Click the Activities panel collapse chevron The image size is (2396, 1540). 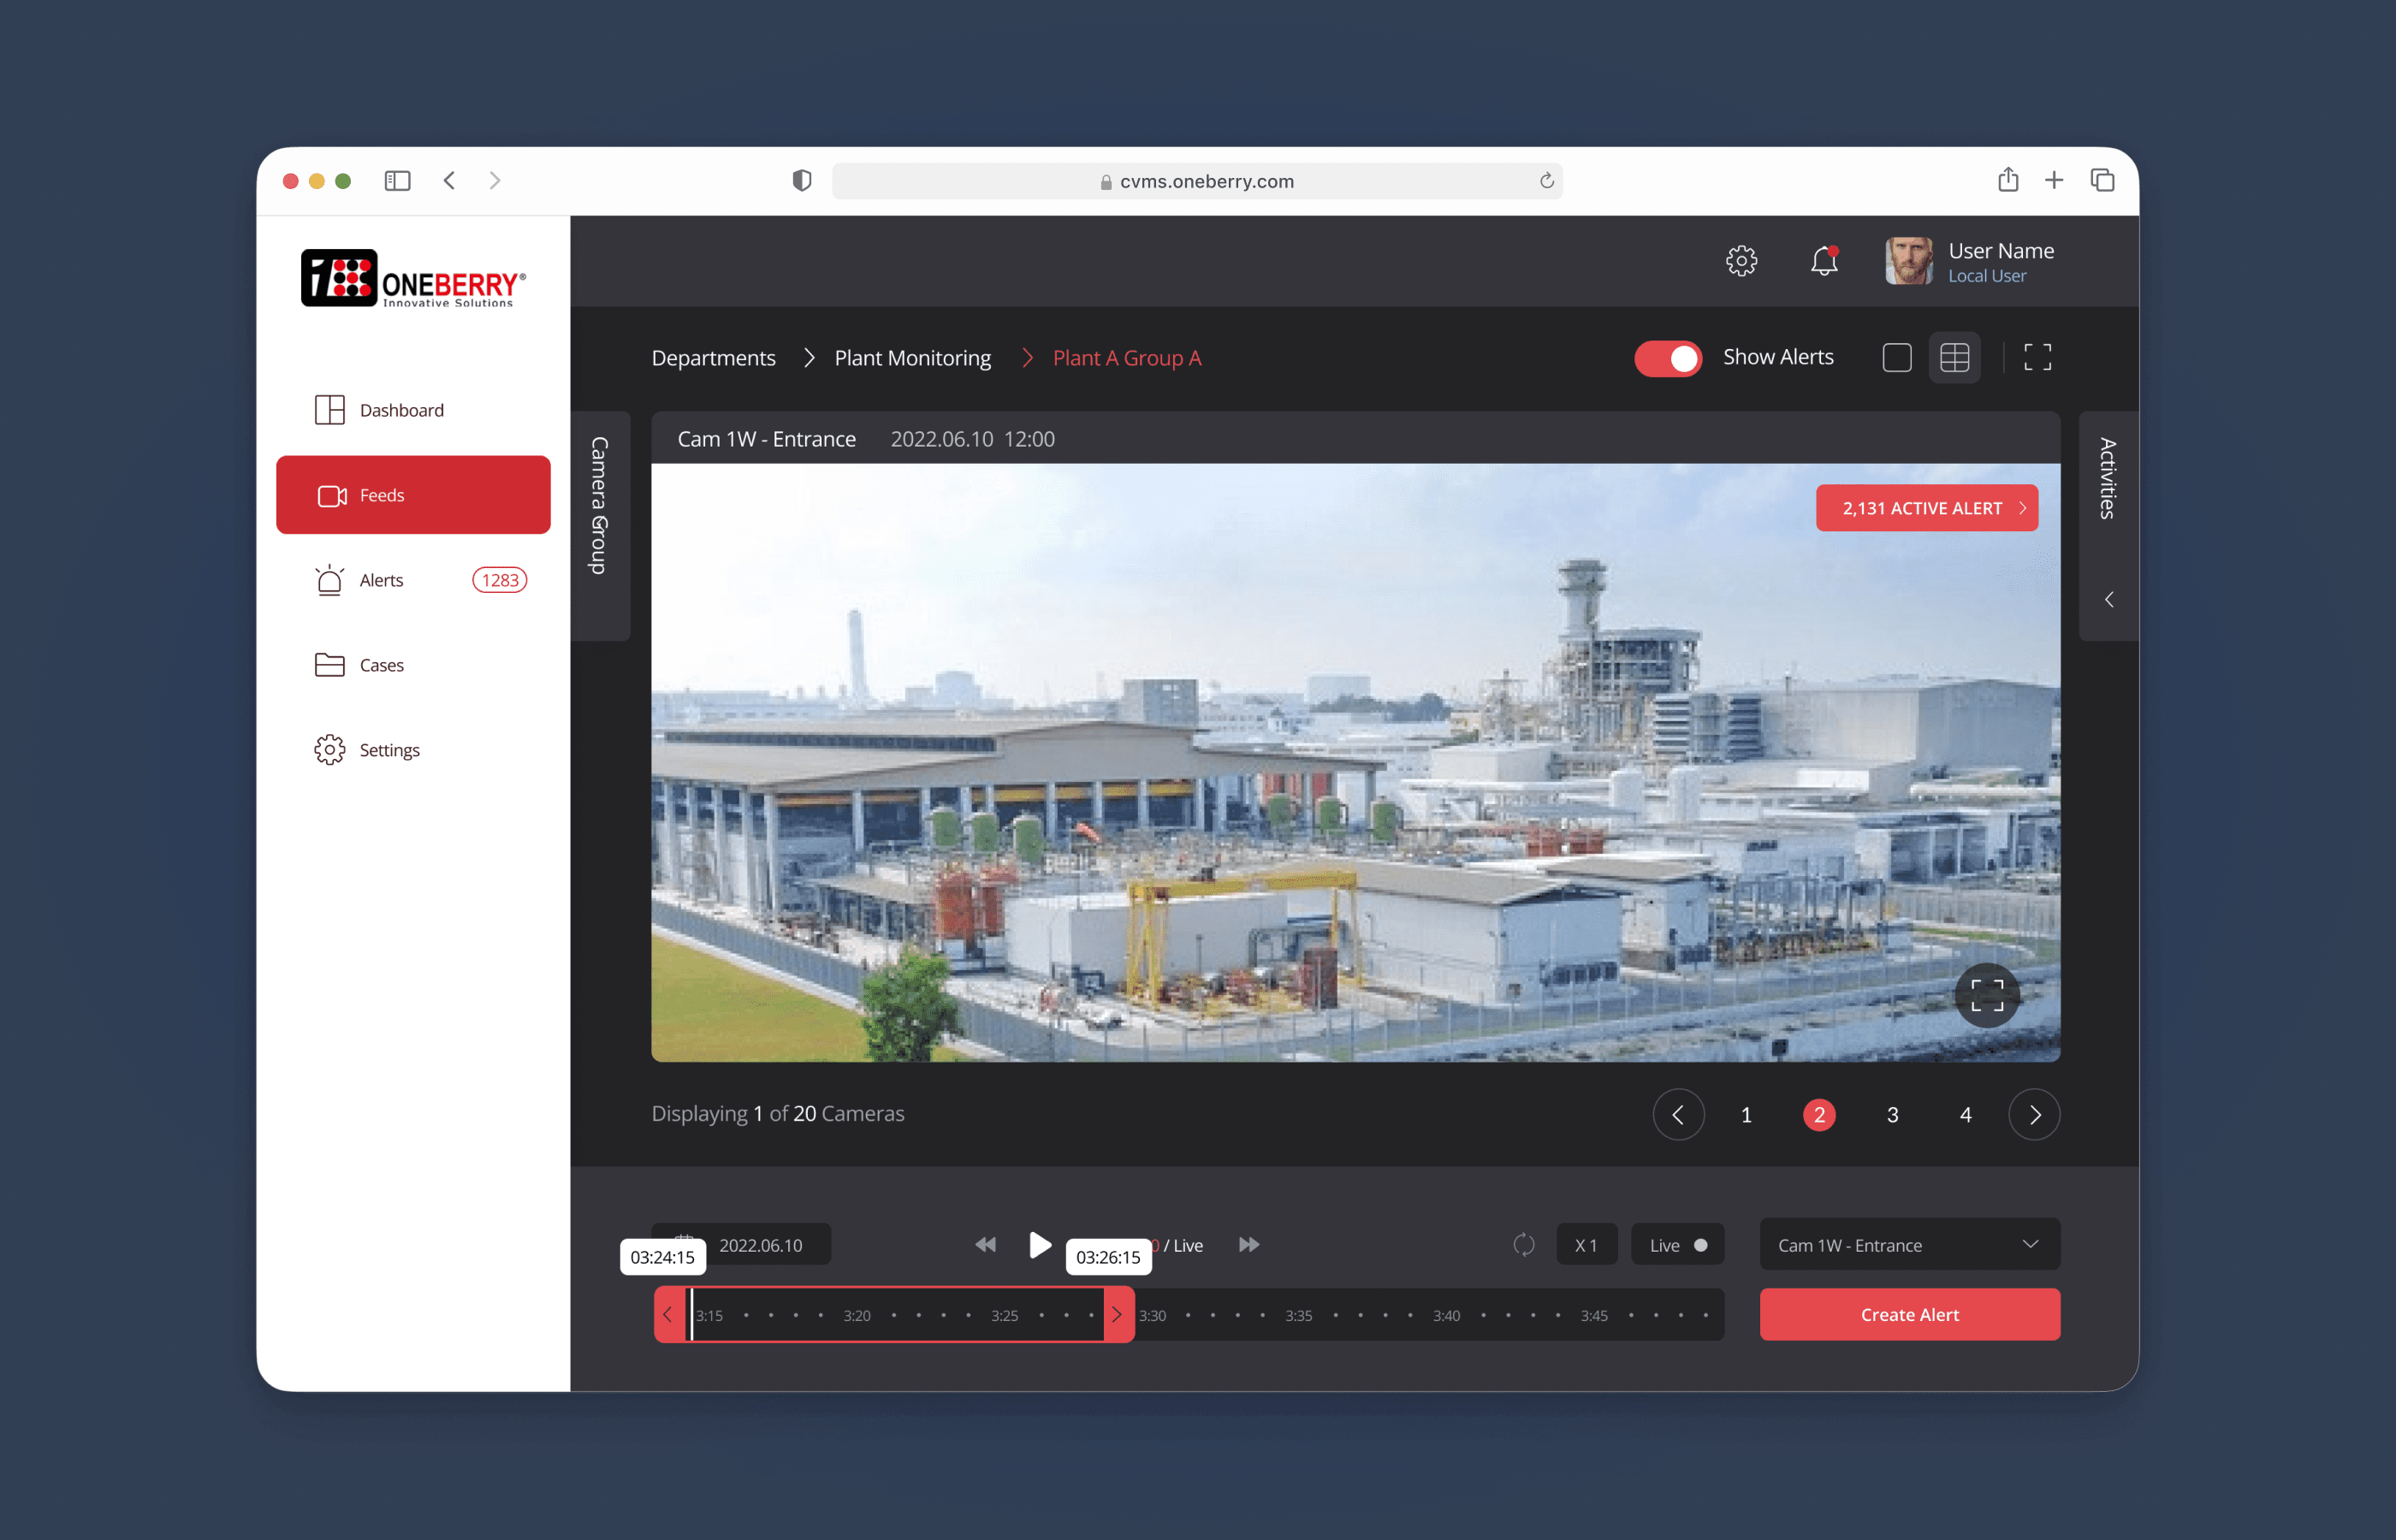coord(2109,600)
